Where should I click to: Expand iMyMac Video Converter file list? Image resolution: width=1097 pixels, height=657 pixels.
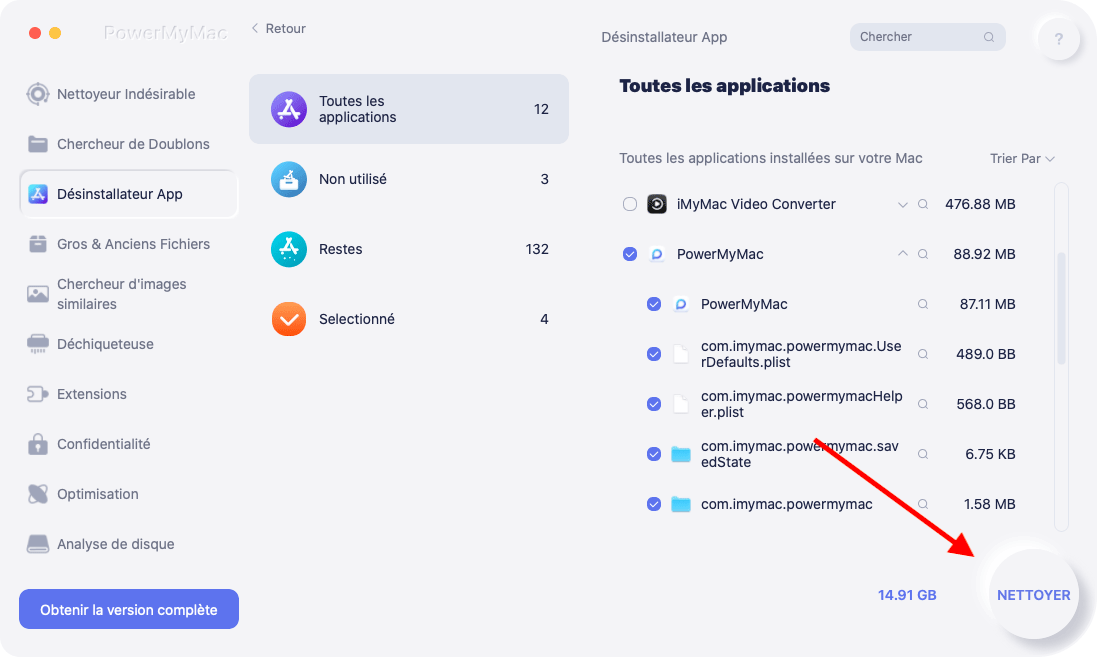click(903, 205)
